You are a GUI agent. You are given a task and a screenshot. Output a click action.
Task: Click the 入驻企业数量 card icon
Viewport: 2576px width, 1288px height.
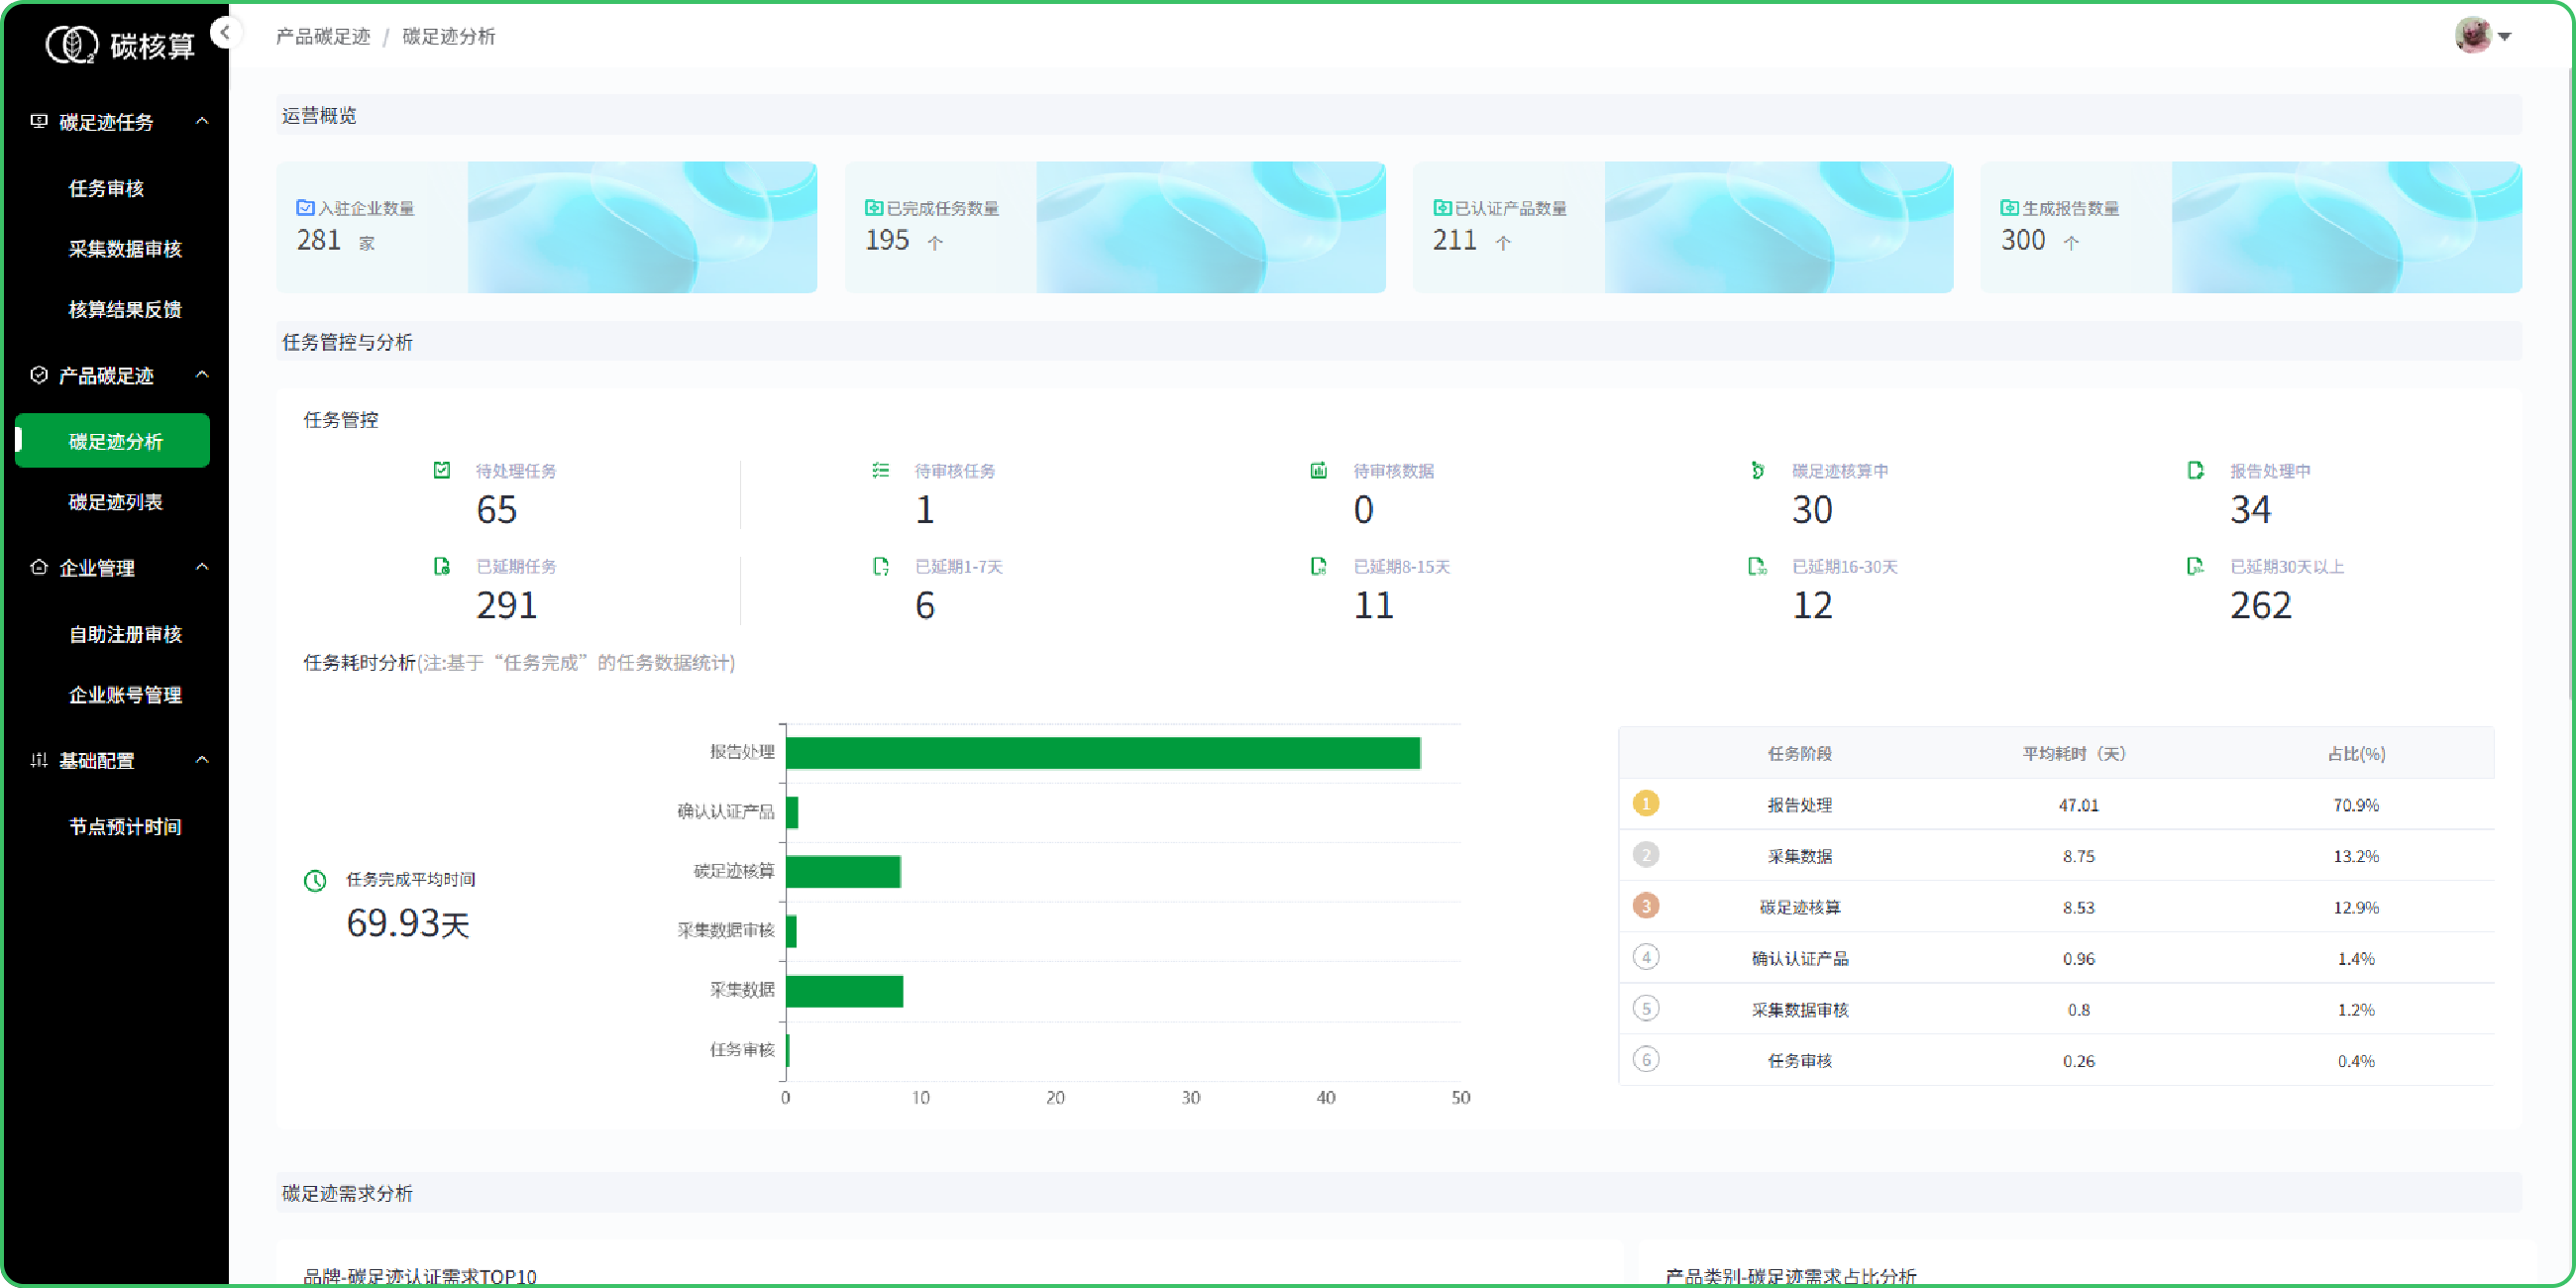tap(305, 208)
